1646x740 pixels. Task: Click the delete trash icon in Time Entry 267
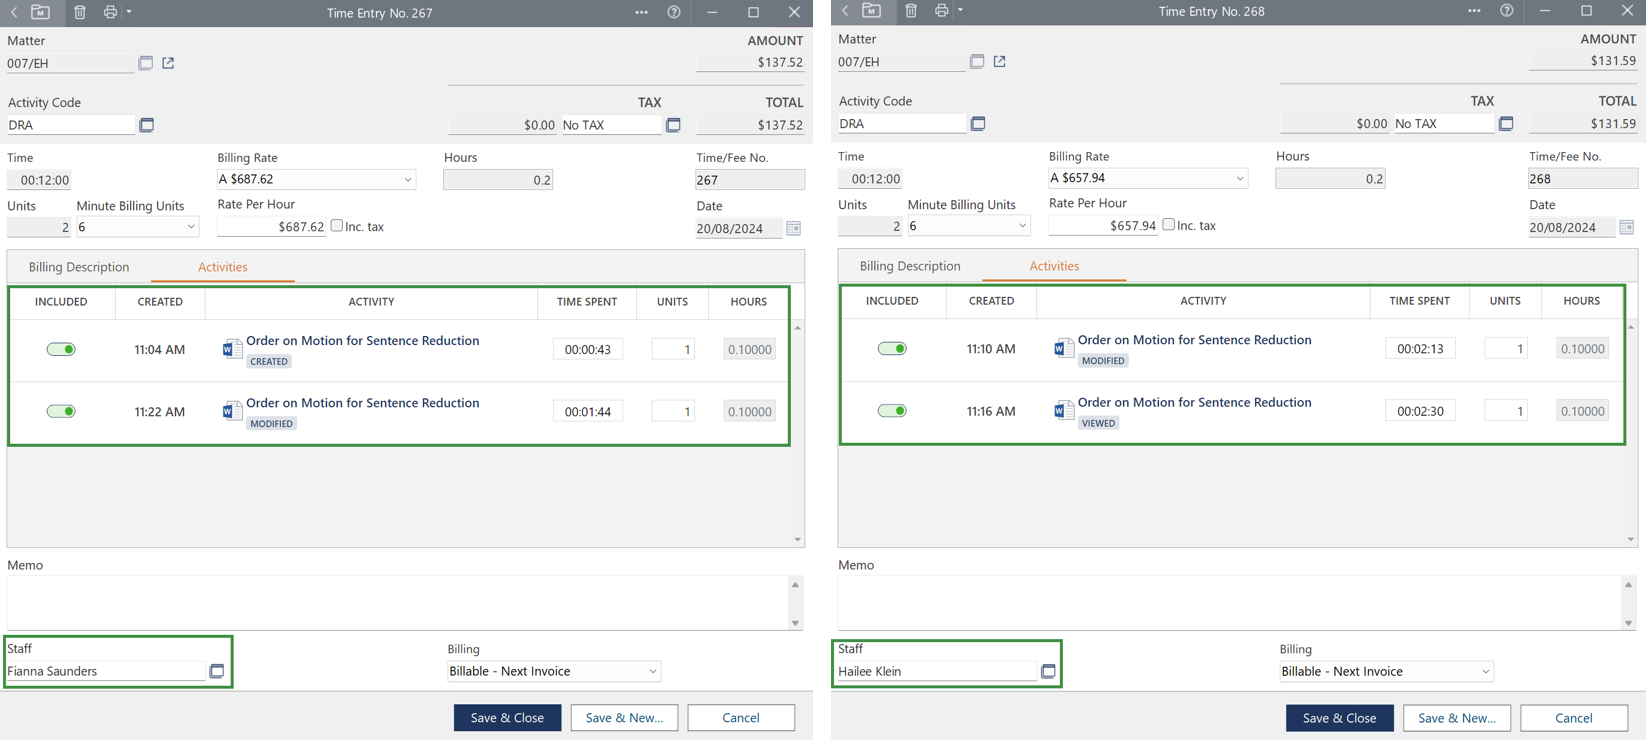(80, 12)
